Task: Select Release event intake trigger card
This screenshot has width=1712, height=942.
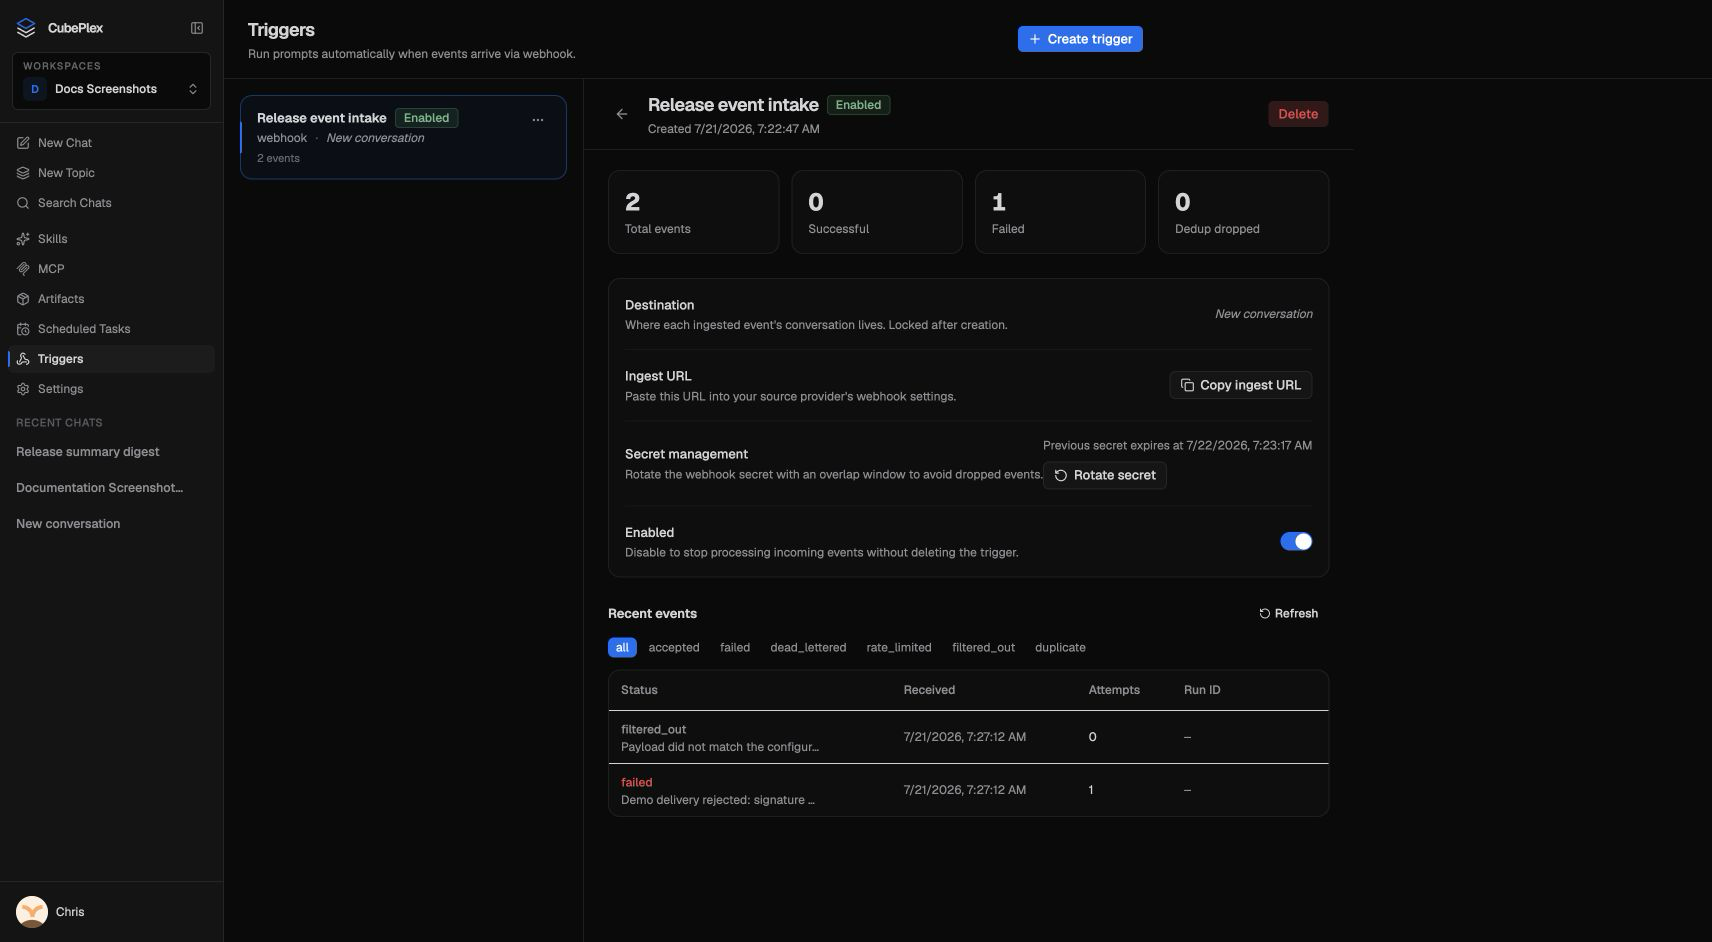Action: [403, 137]
